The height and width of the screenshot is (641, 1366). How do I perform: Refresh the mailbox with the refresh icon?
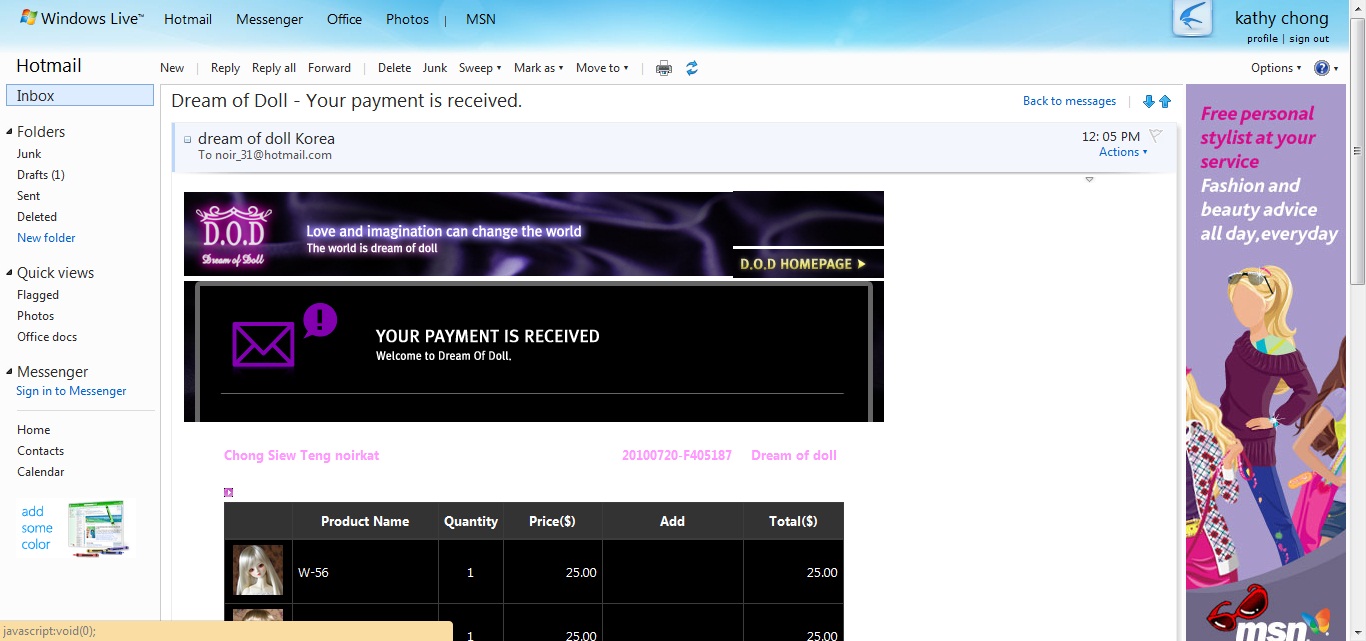691,68
